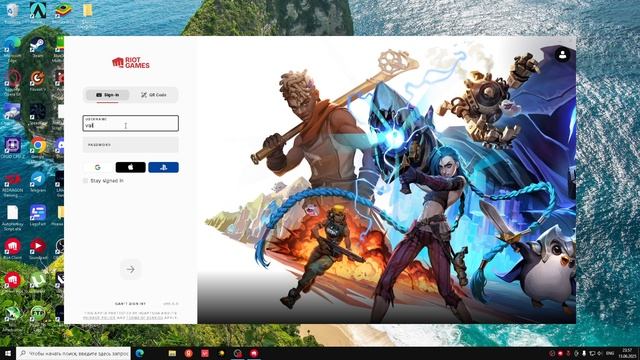
Task: Open Yandex browser from the taskbar
Action: (x=189, y=353)
